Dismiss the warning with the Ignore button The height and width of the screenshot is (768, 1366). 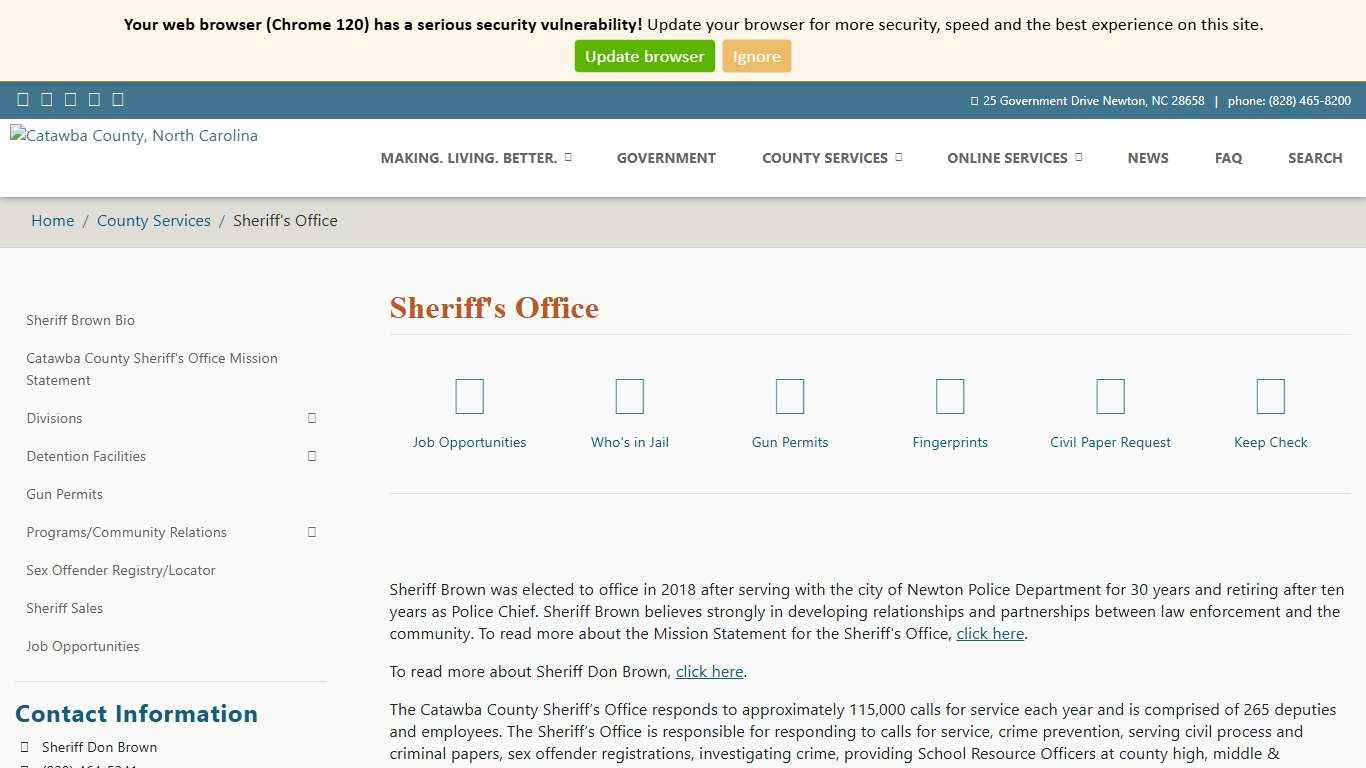tap(756, 57)
